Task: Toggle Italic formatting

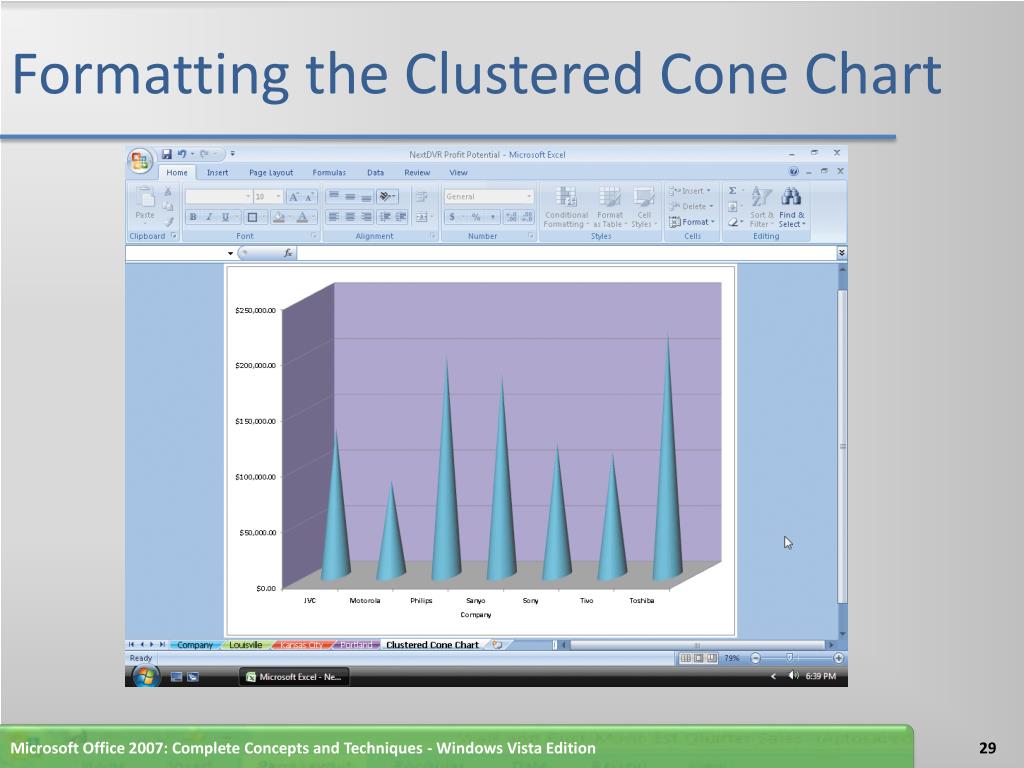Action: (x=209, y=217)
